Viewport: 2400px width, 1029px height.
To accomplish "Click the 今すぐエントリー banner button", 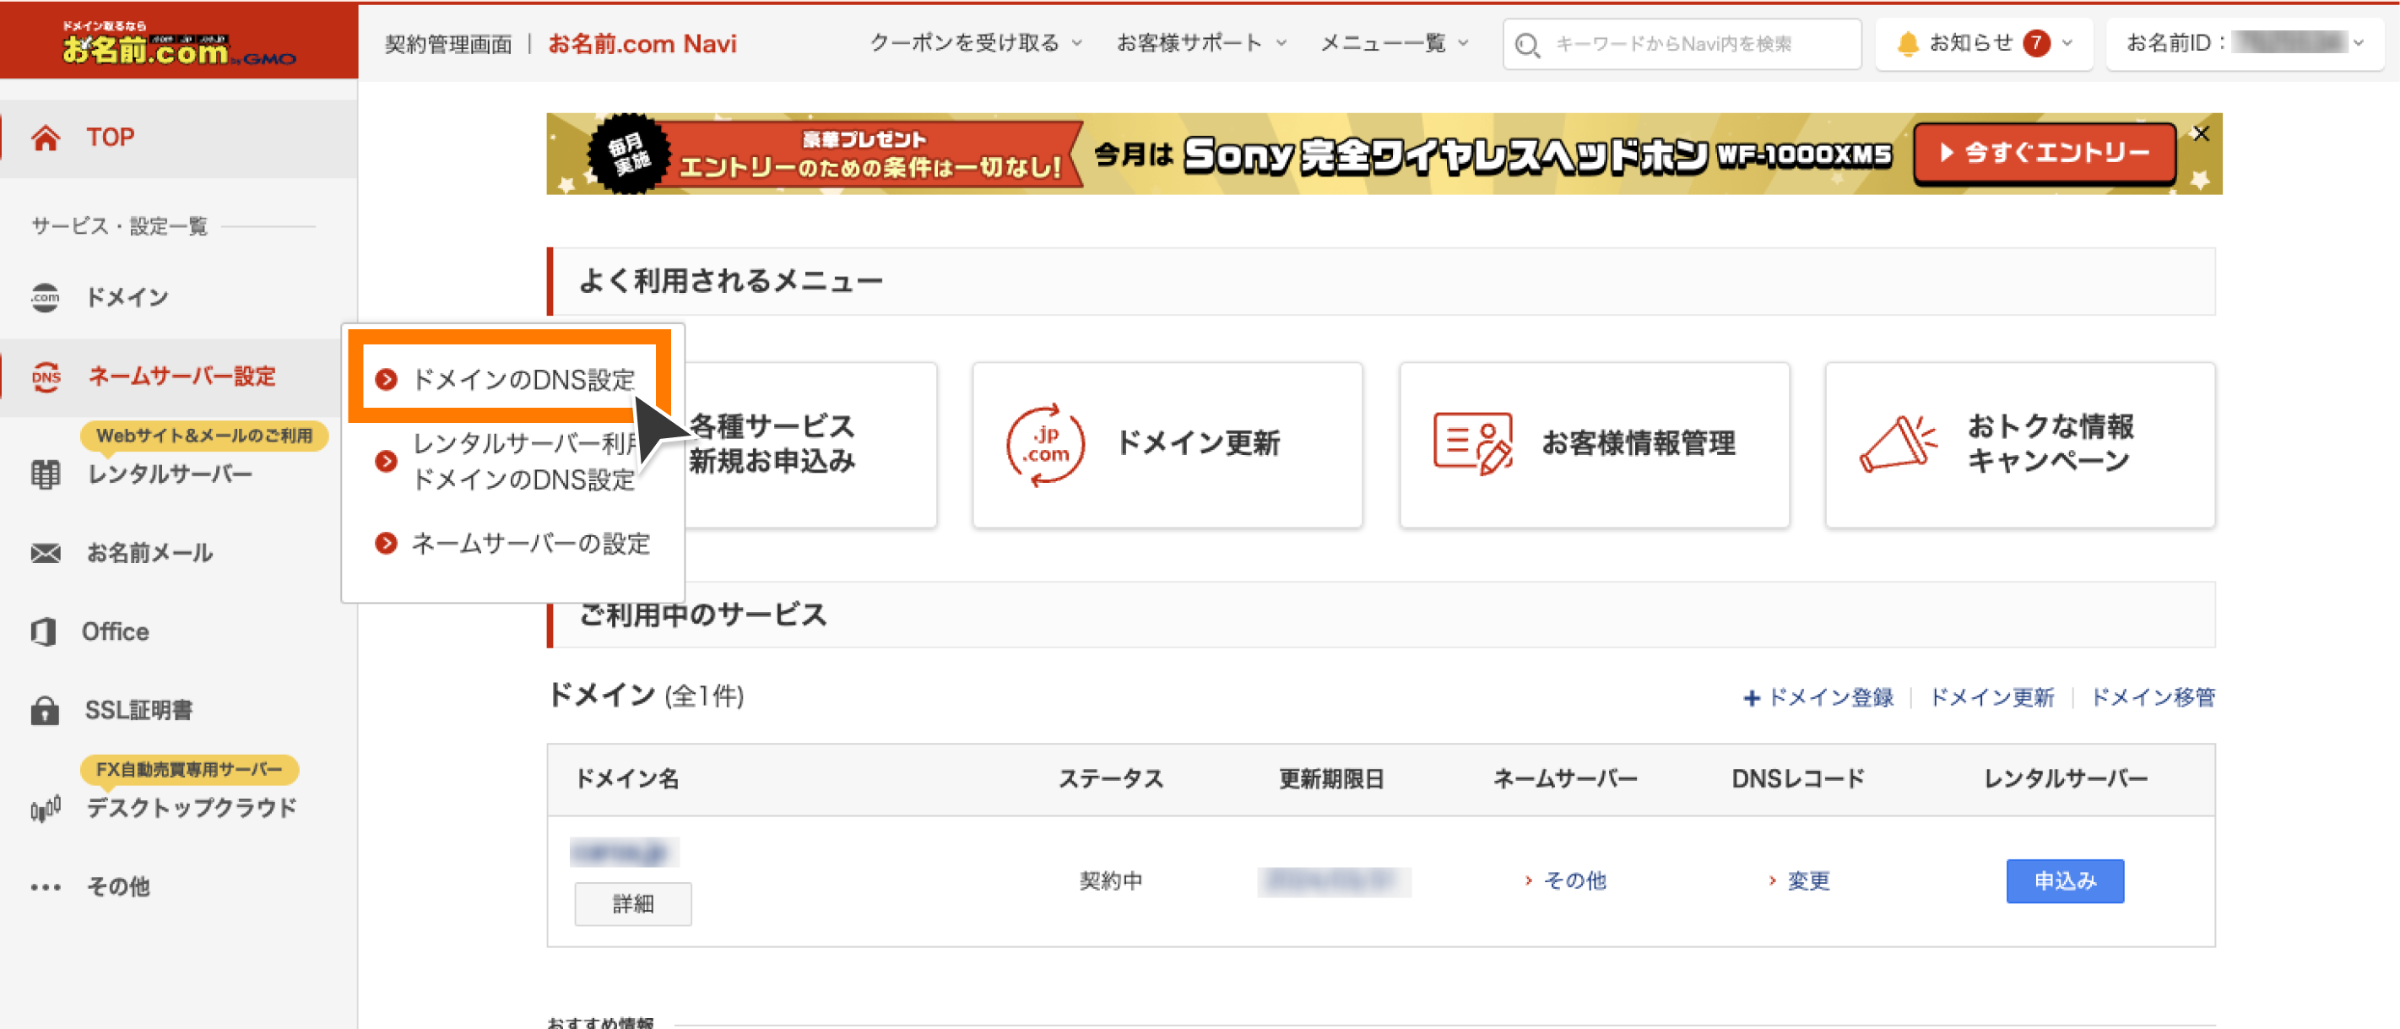I will tap(2044, 153).
